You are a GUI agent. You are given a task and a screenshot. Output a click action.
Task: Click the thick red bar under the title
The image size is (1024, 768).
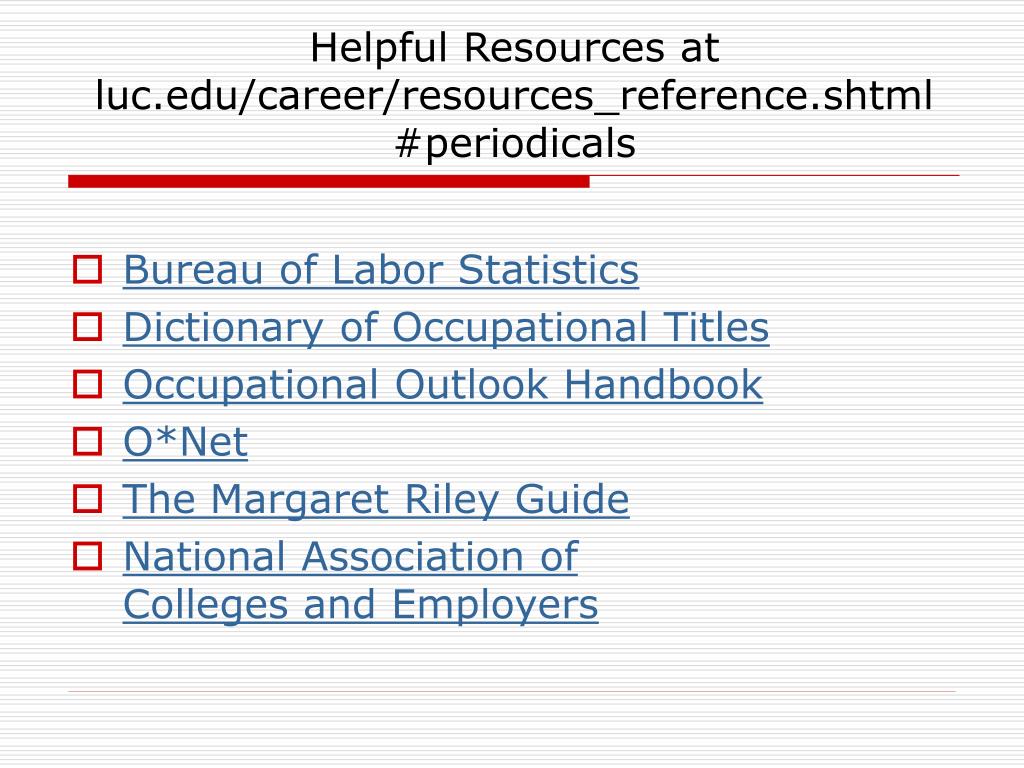[x=328, y=182]
